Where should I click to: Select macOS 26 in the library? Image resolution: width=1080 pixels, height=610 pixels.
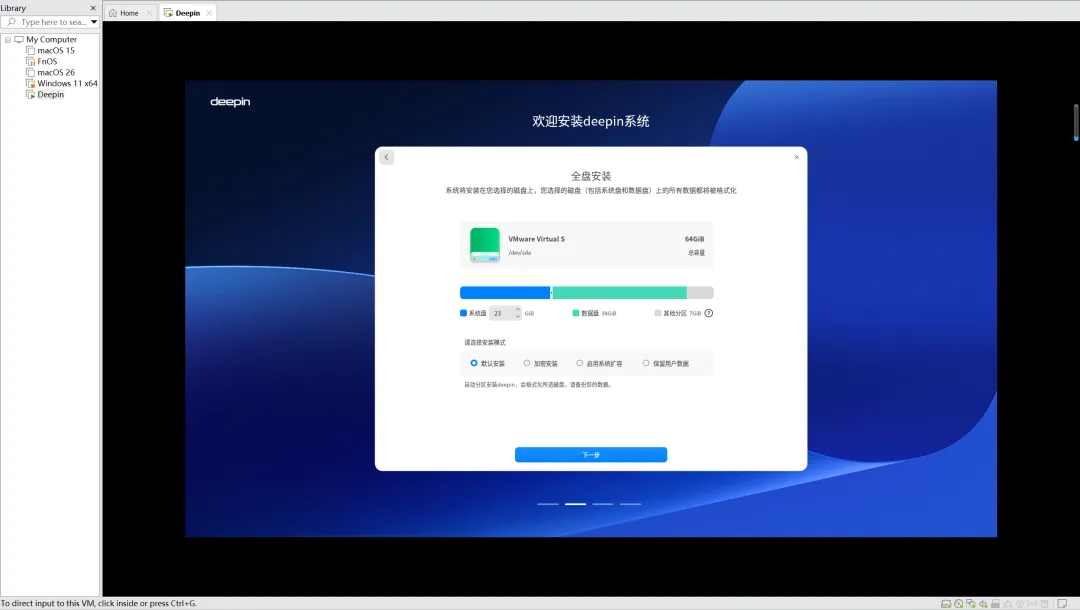click(56, 72)
